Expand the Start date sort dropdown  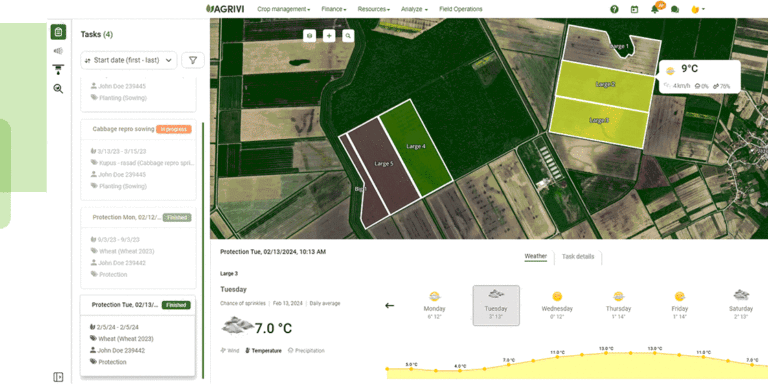point(128,60)
